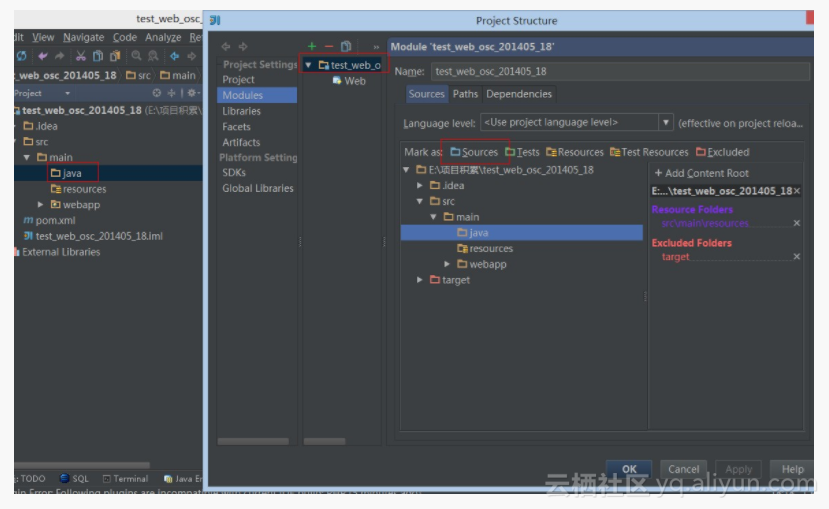Viewport: 829px width, 509px height.
Task: Collapse main folder in Project panel
Action: 26,158
